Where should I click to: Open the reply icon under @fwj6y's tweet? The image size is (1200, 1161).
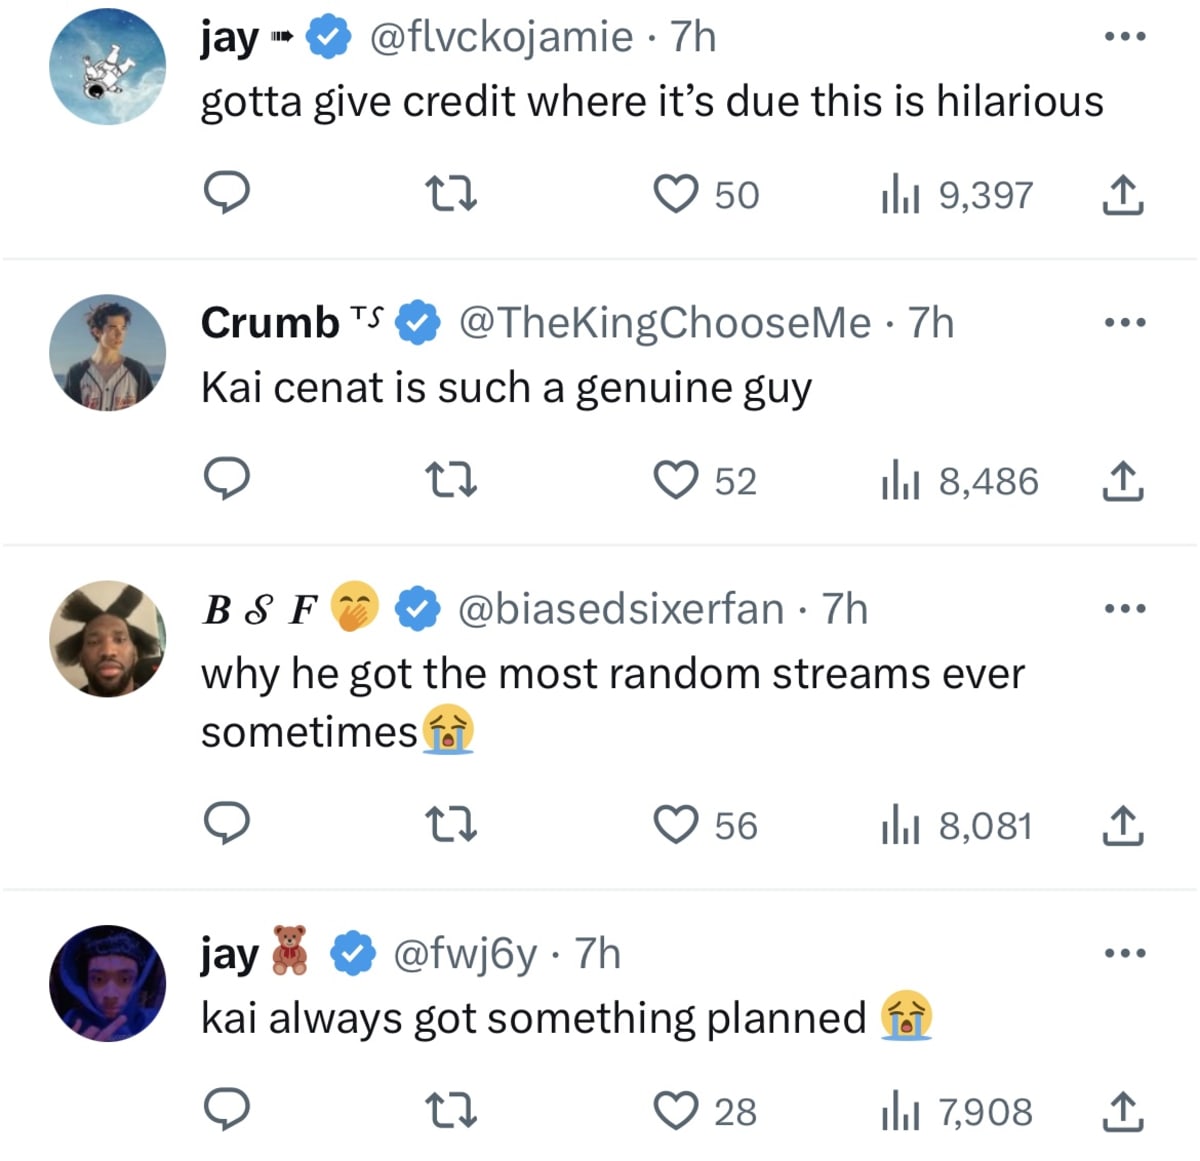click(x=227, y=1110)
